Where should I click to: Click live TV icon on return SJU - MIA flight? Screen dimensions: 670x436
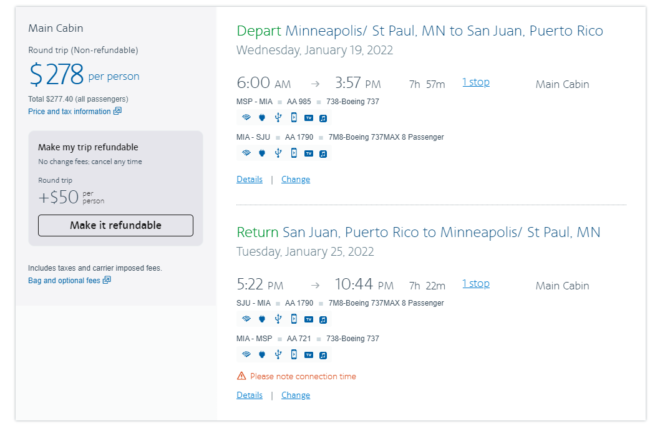(309, 319)
